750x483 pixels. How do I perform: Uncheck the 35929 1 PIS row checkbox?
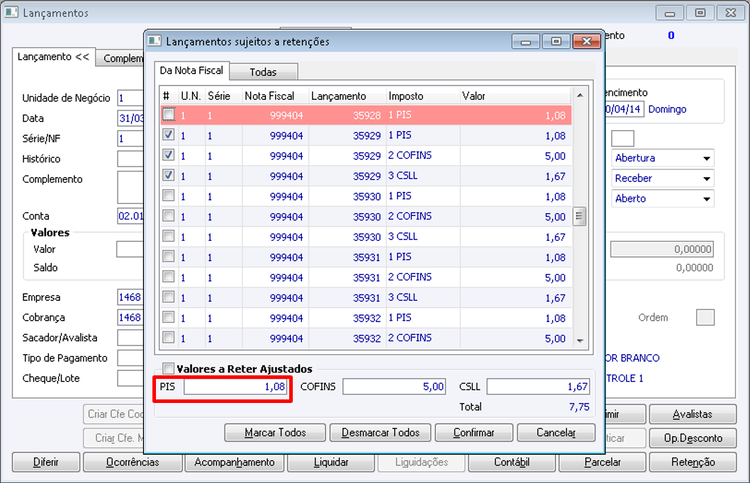click(x=168, y=135)
